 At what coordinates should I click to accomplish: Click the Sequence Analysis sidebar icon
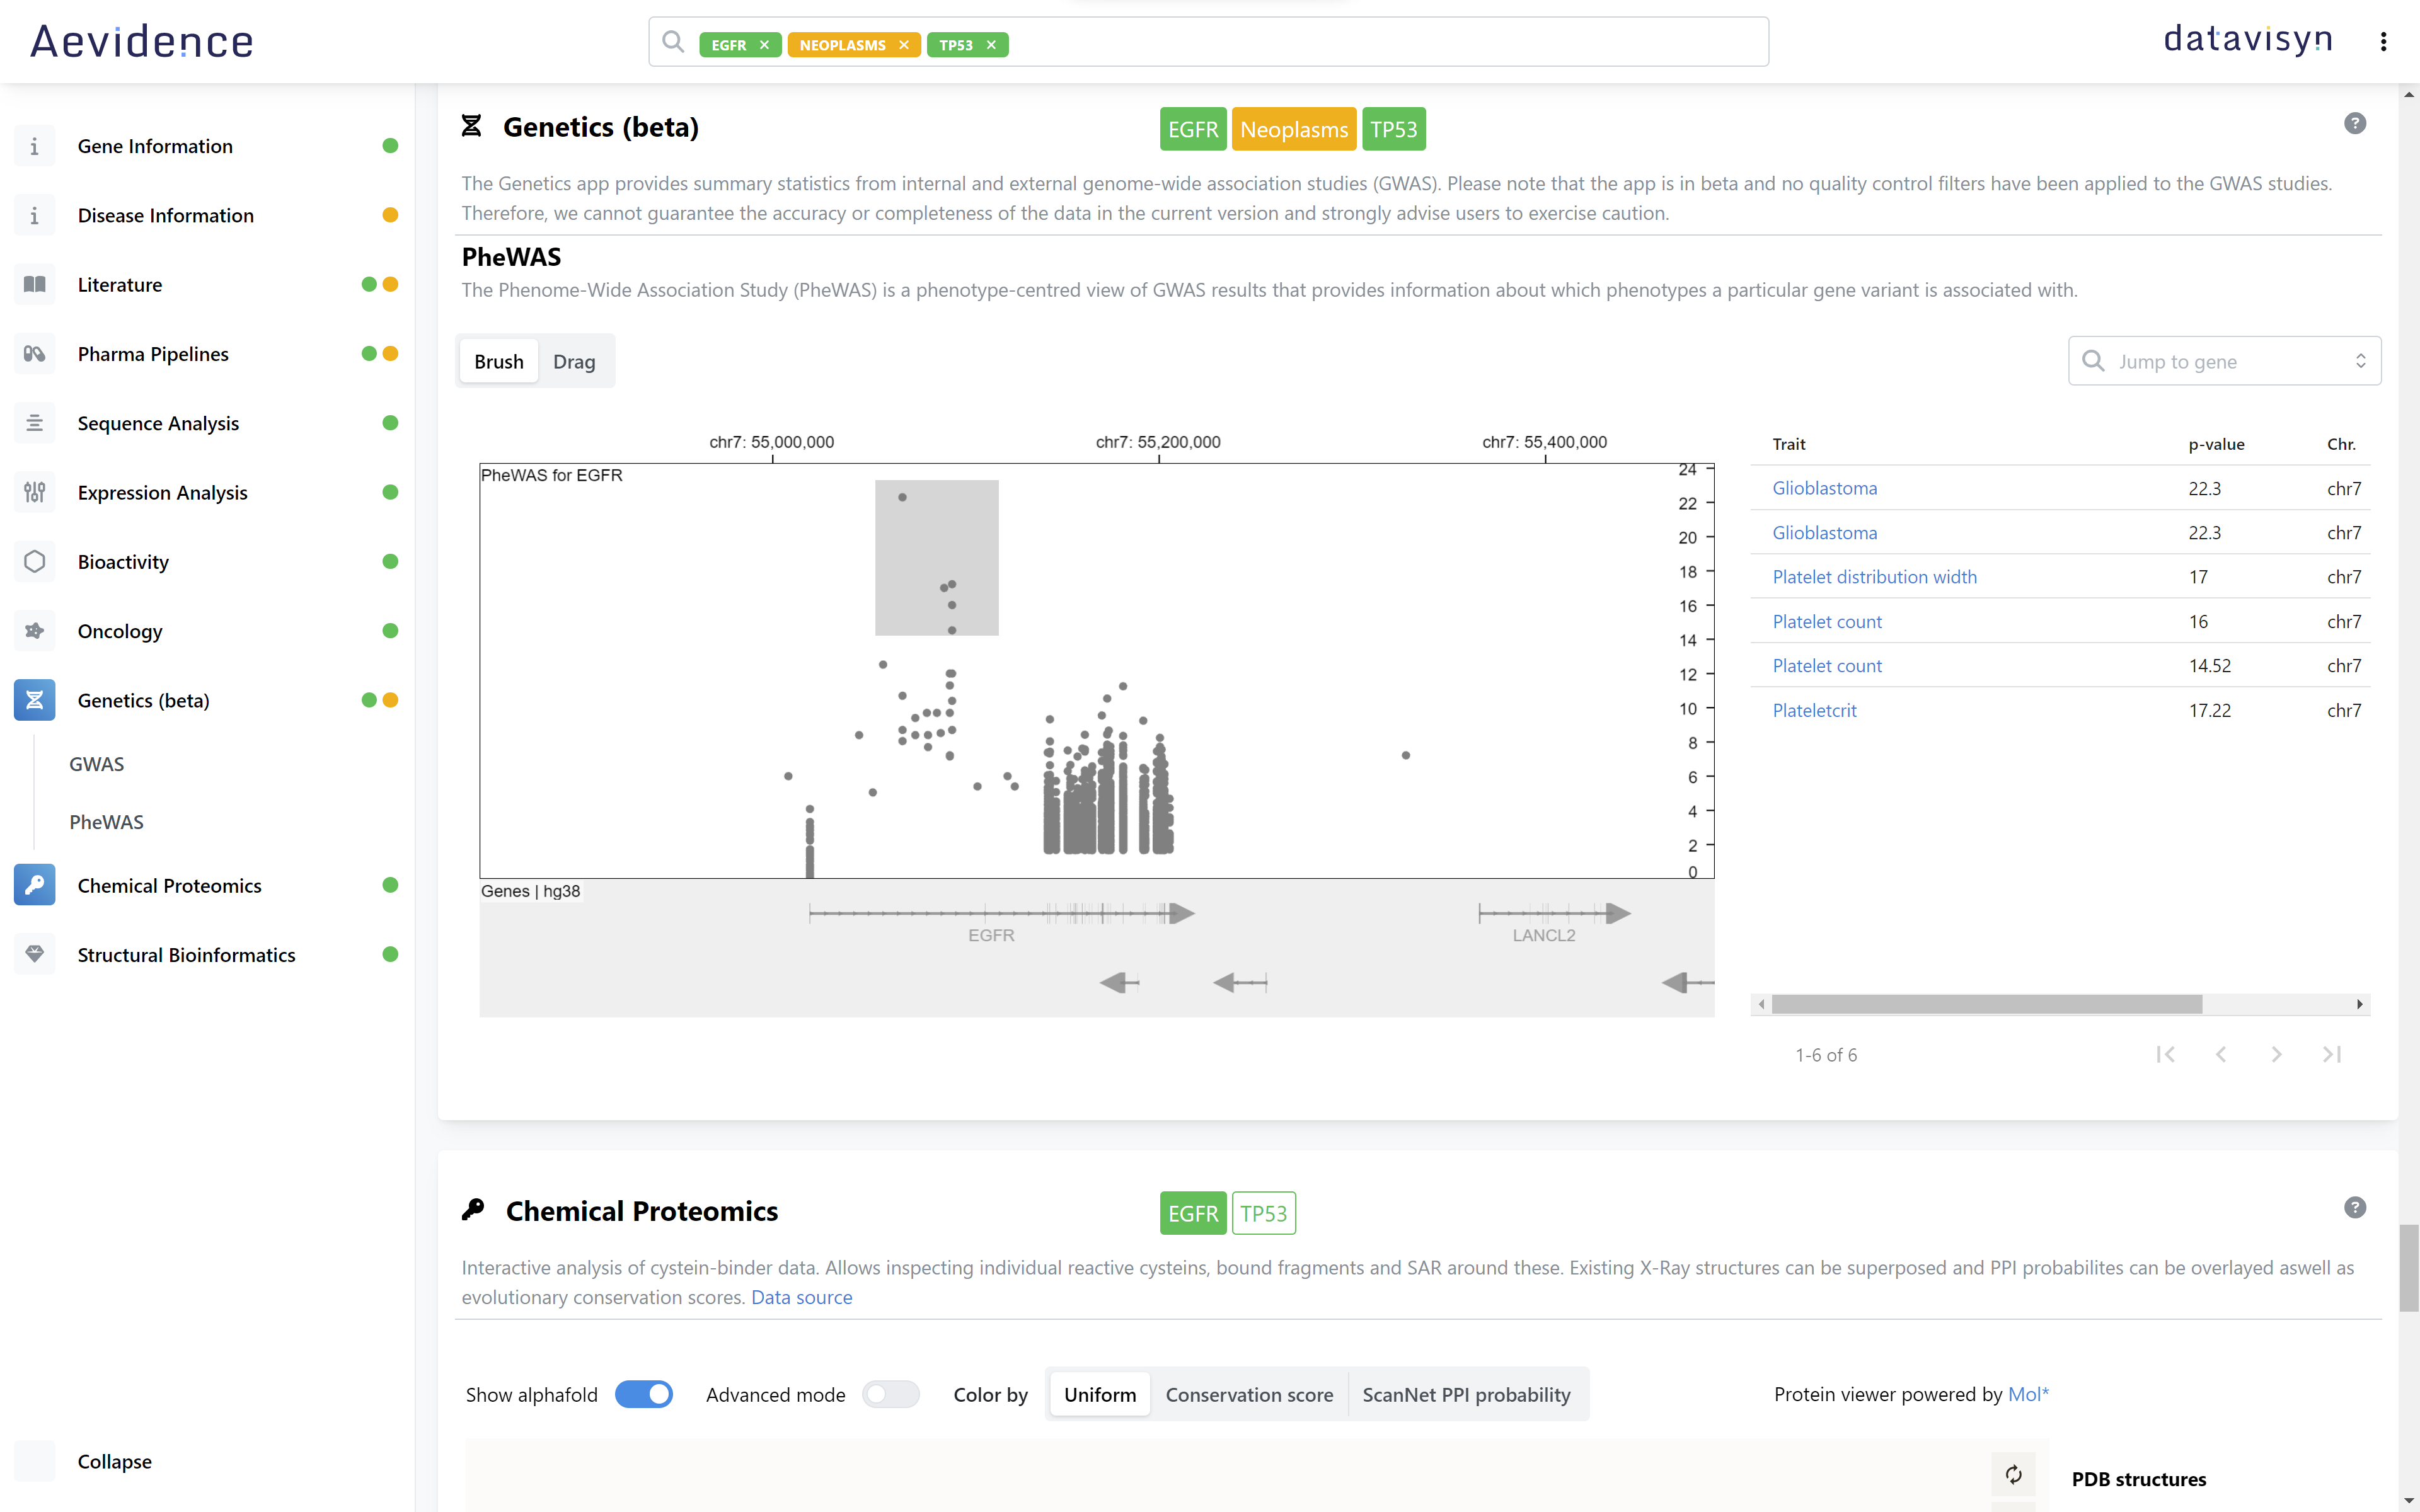33,423
